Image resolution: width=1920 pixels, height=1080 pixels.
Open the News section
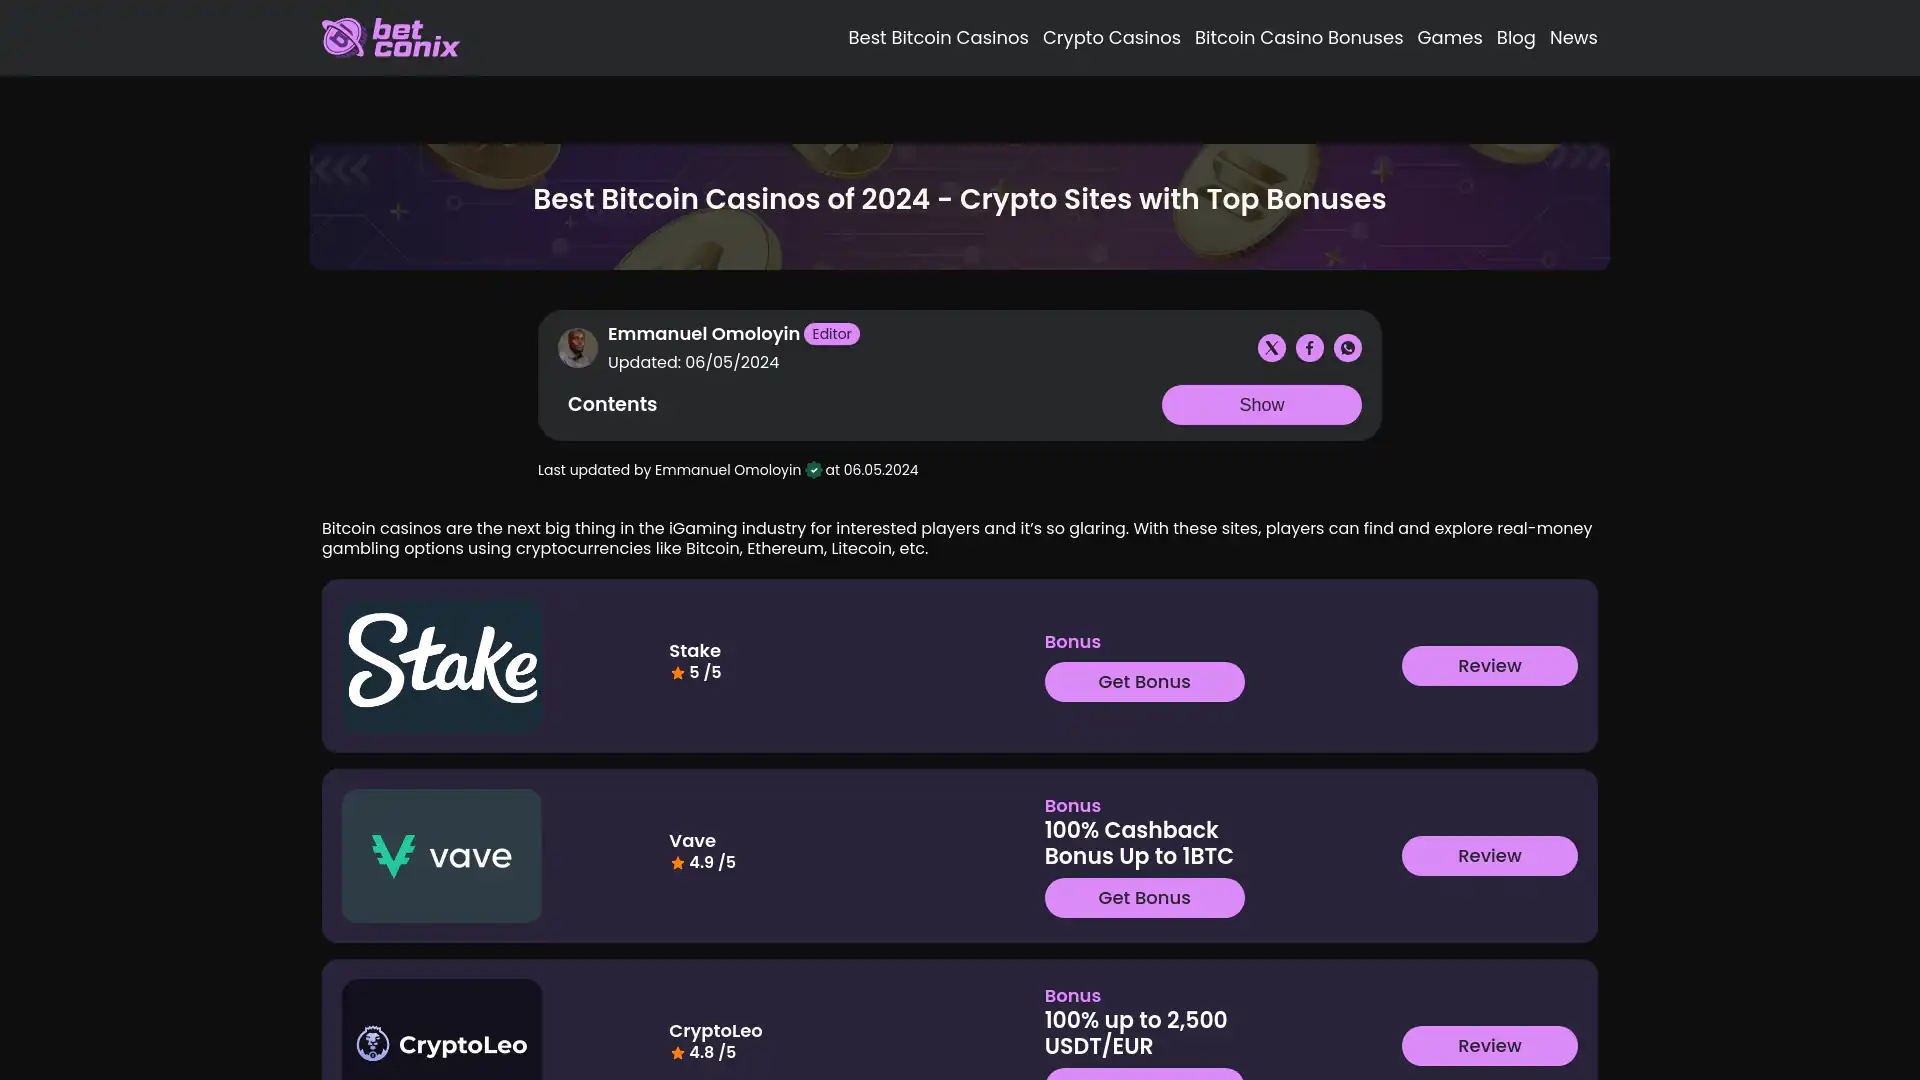coord(1573,38)
